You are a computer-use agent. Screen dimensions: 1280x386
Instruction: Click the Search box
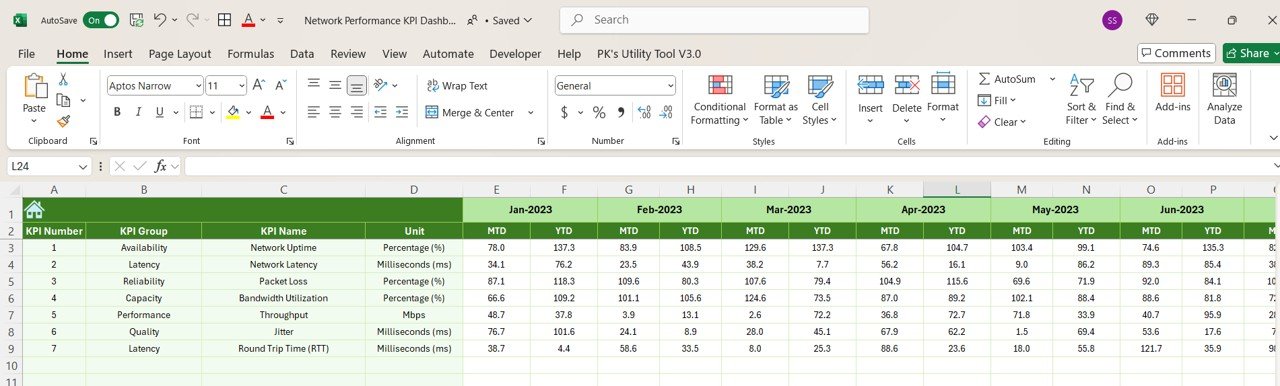point(714,20)
